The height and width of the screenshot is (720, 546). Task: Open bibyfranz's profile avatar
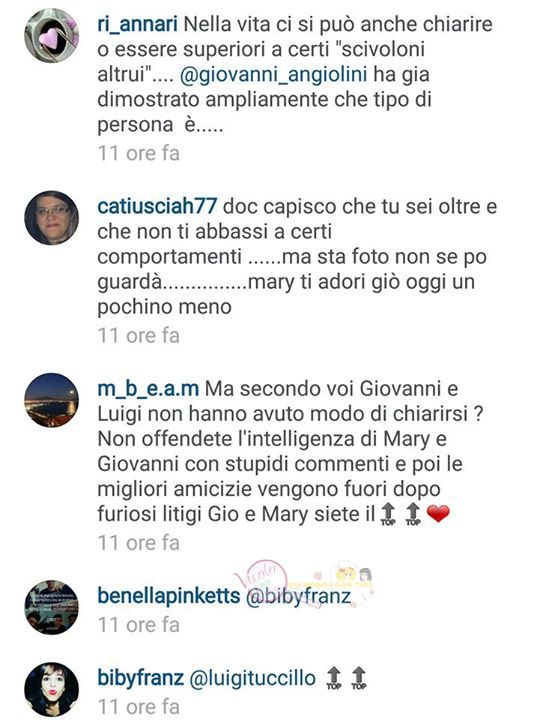point(51,690)
